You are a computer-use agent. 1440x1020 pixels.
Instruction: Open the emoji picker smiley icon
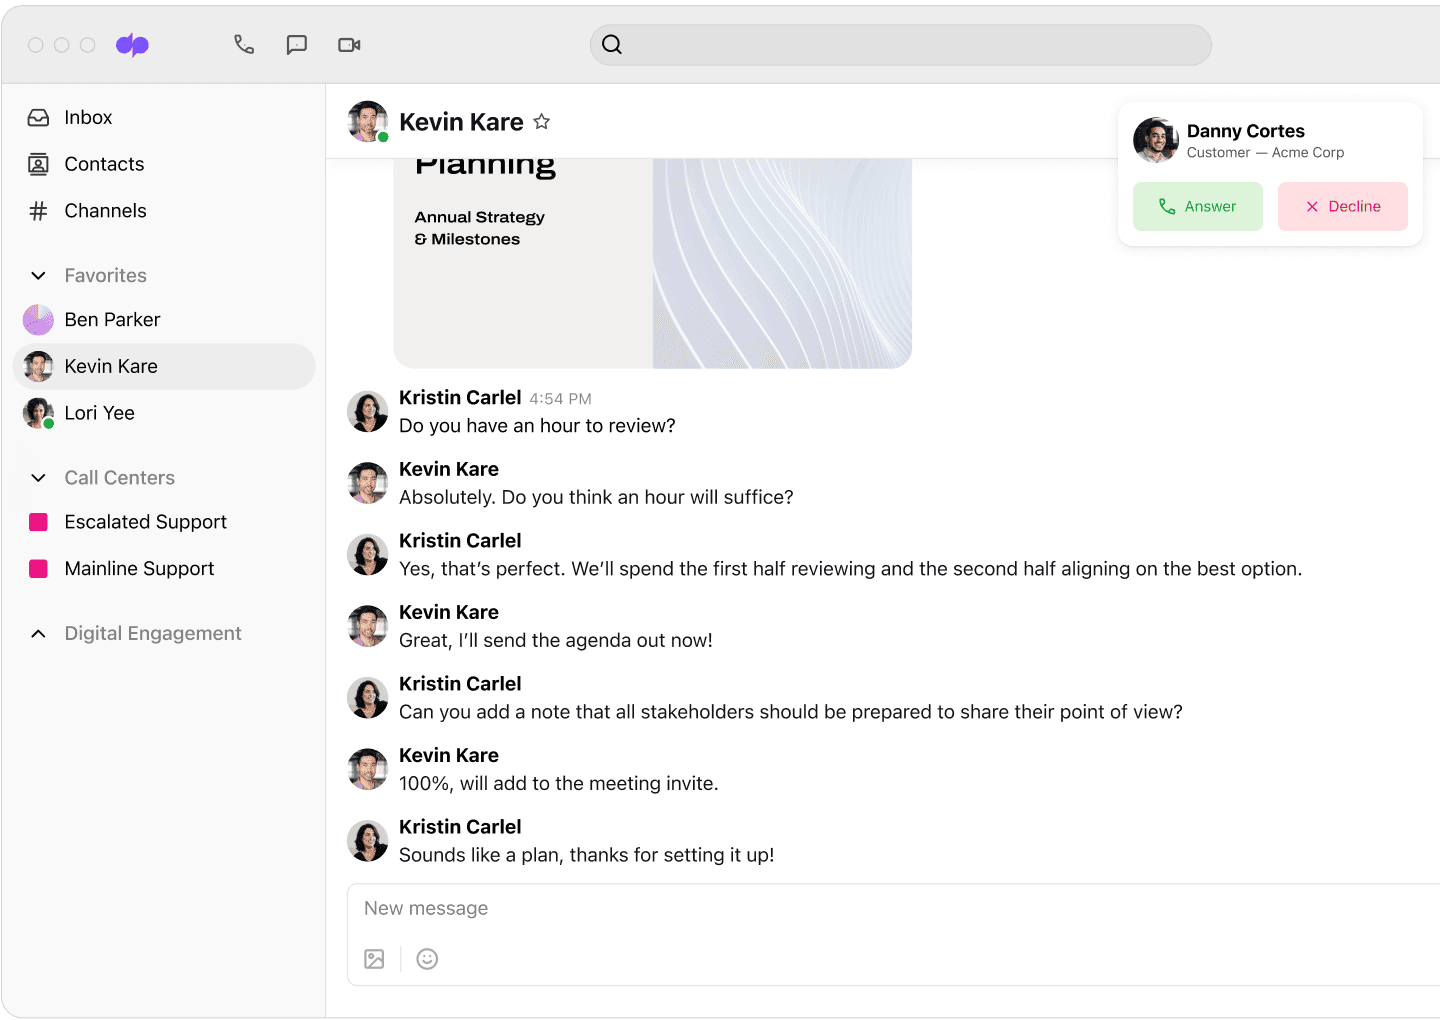pyautogui.click(x=427, y=959)
